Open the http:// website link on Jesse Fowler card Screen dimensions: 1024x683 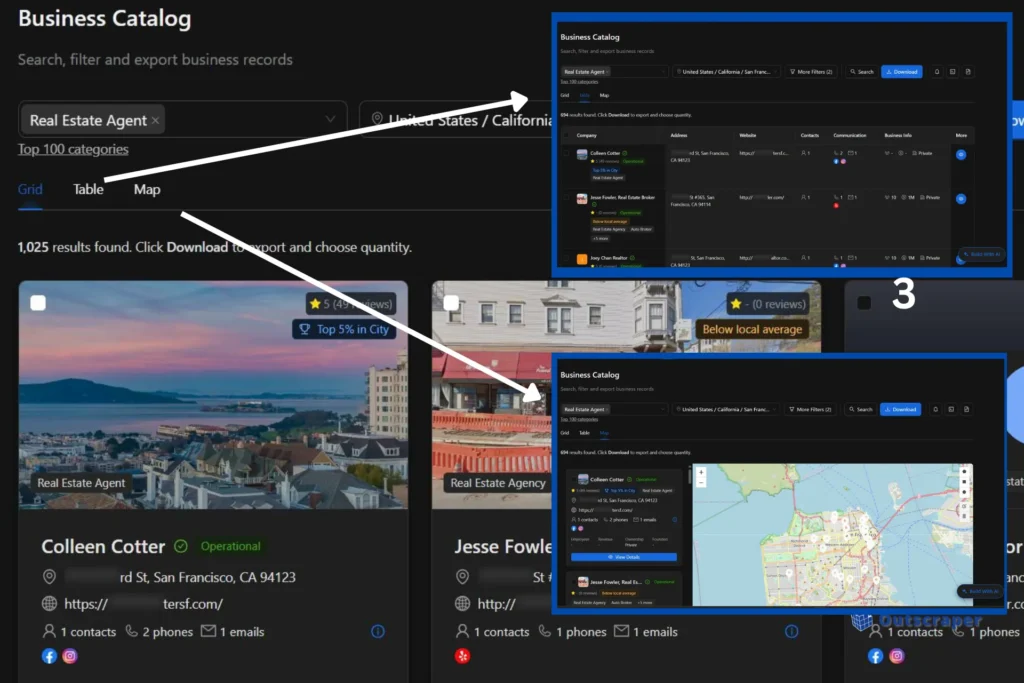[496, 604]
